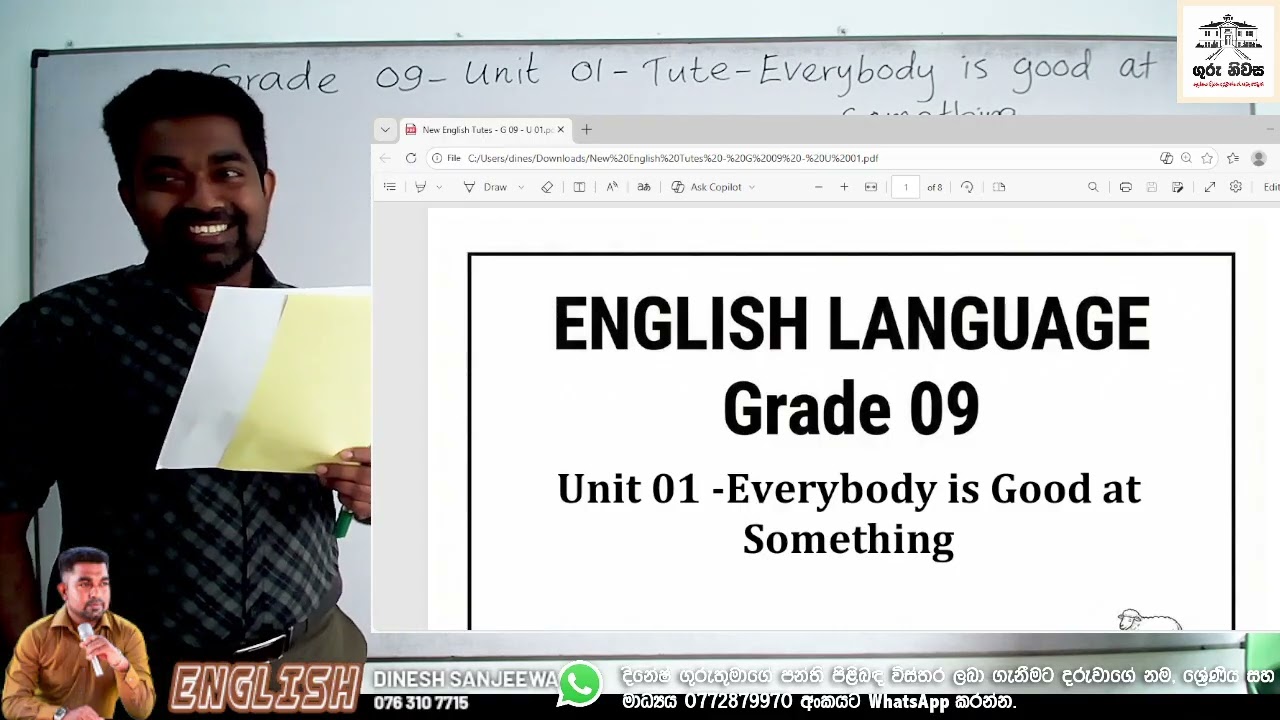Refresh the PDF page
The width and height of the screenshot is (1280, 720).
411,158
